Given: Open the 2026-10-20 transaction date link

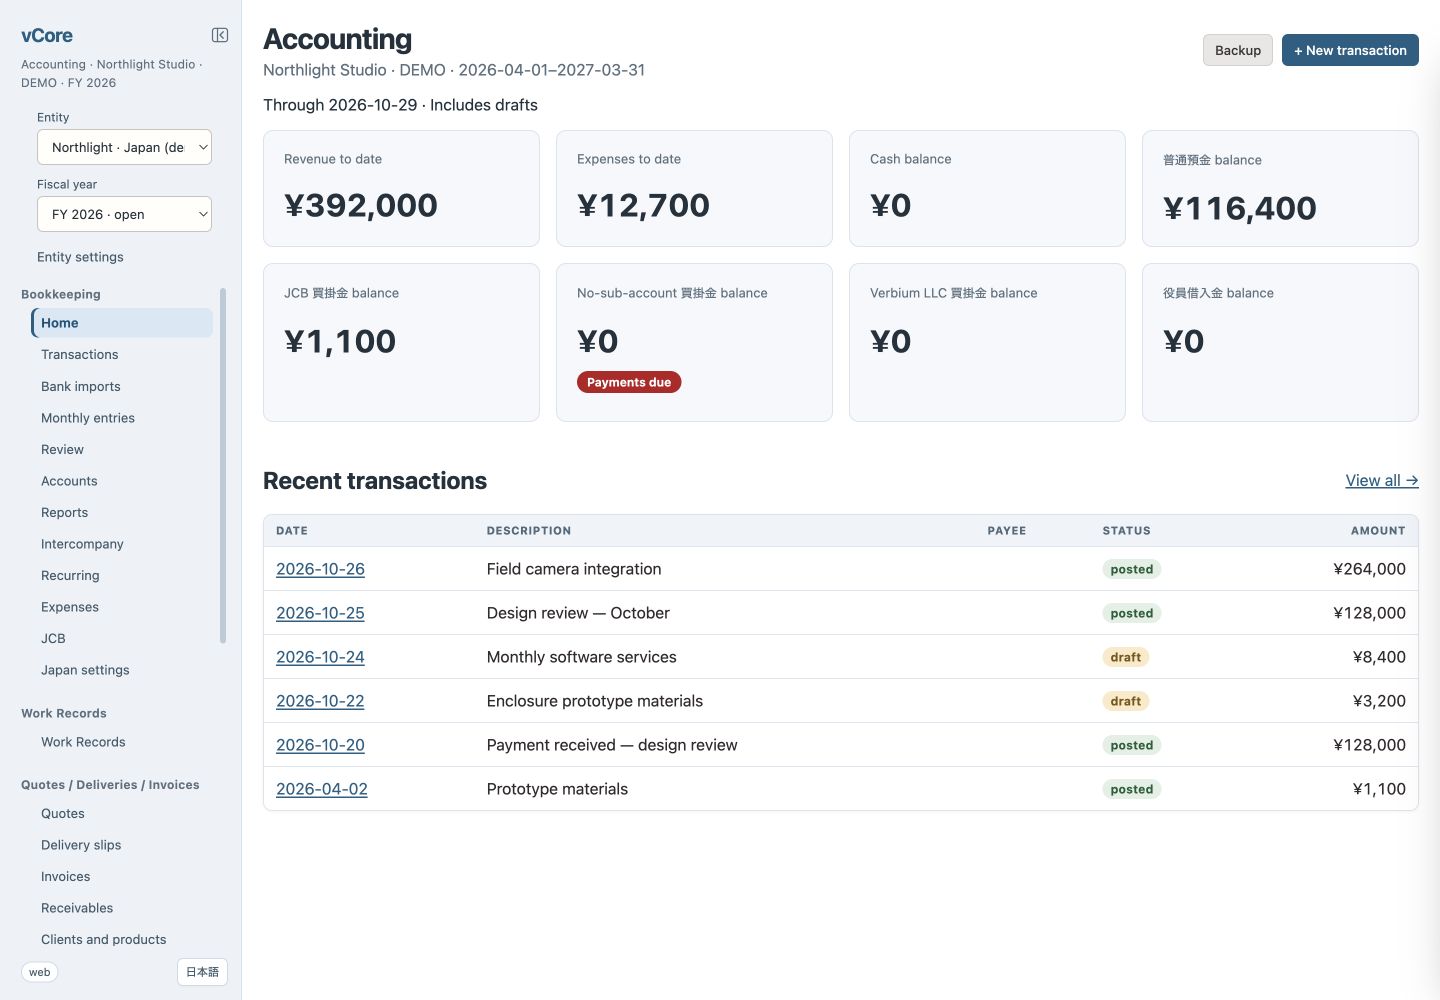Looking at the screenshot, I should [320, 745].
